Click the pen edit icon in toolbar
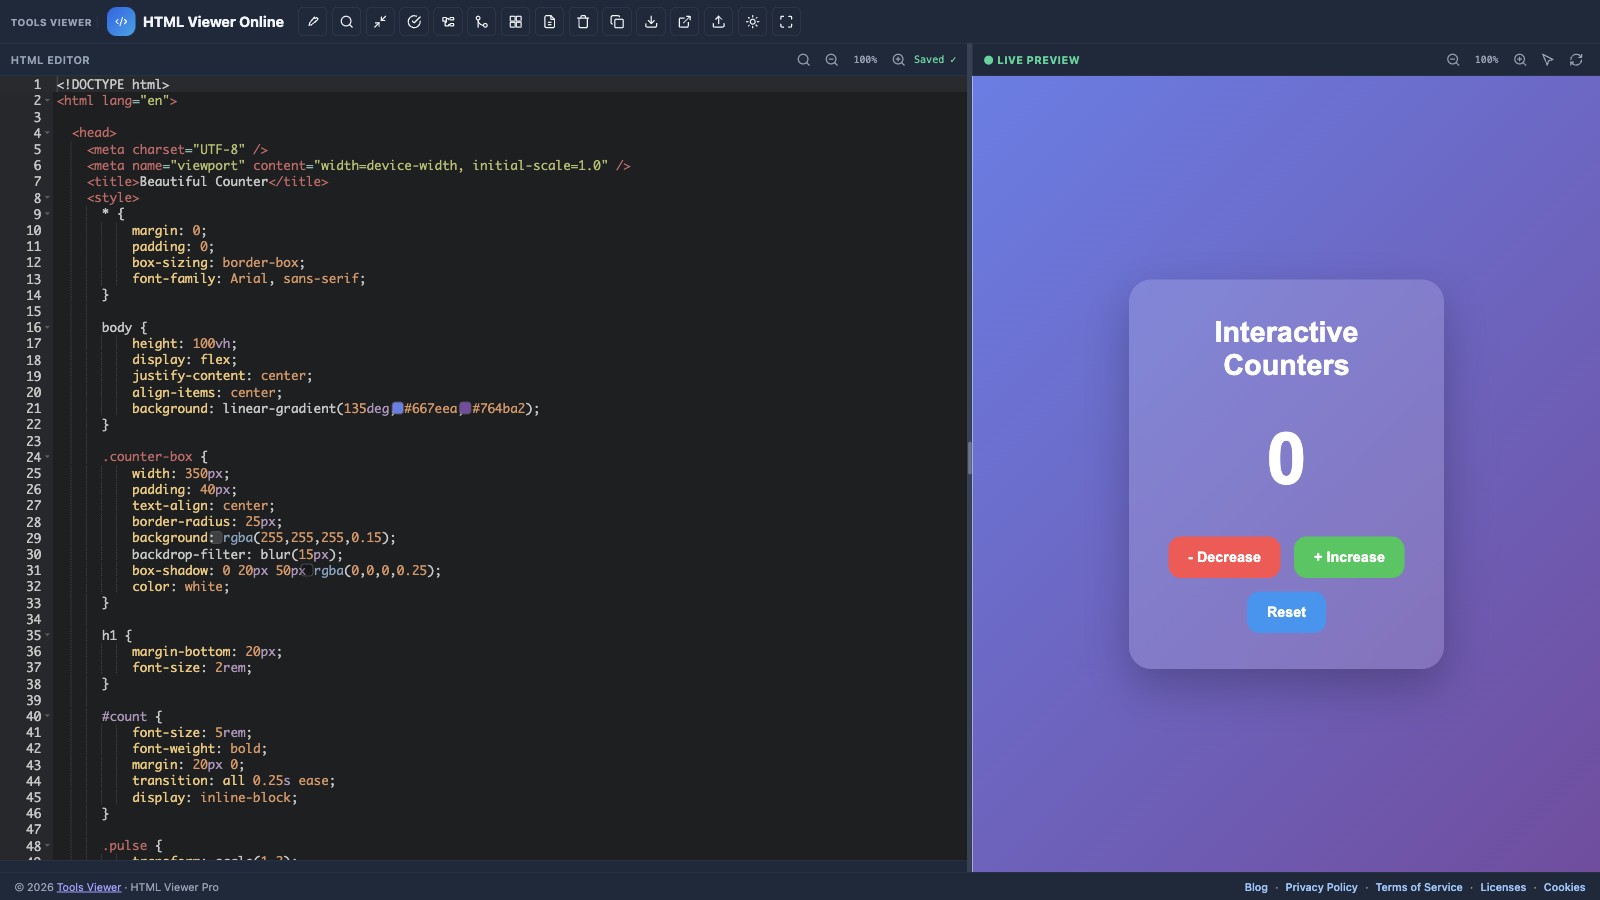1600x900 pixels. (x=313, y=22)
